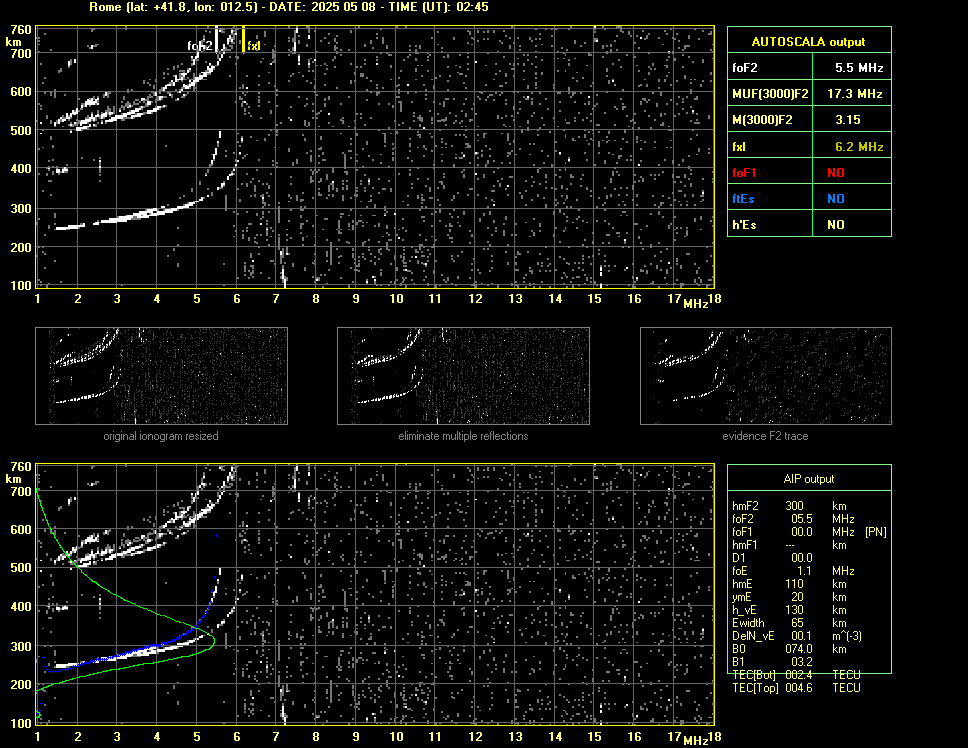
Task: Click the MHz axis label on upper plot
Action: coord(695,304)
